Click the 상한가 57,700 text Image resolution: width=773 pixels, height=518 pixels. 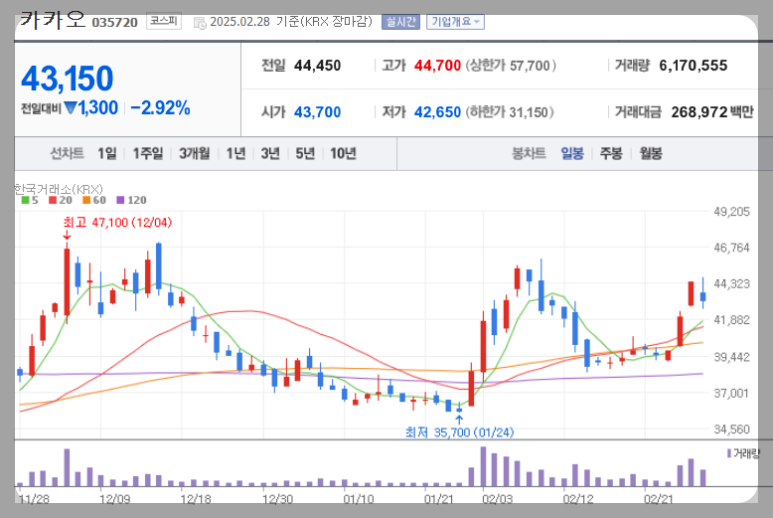[511, 66]
